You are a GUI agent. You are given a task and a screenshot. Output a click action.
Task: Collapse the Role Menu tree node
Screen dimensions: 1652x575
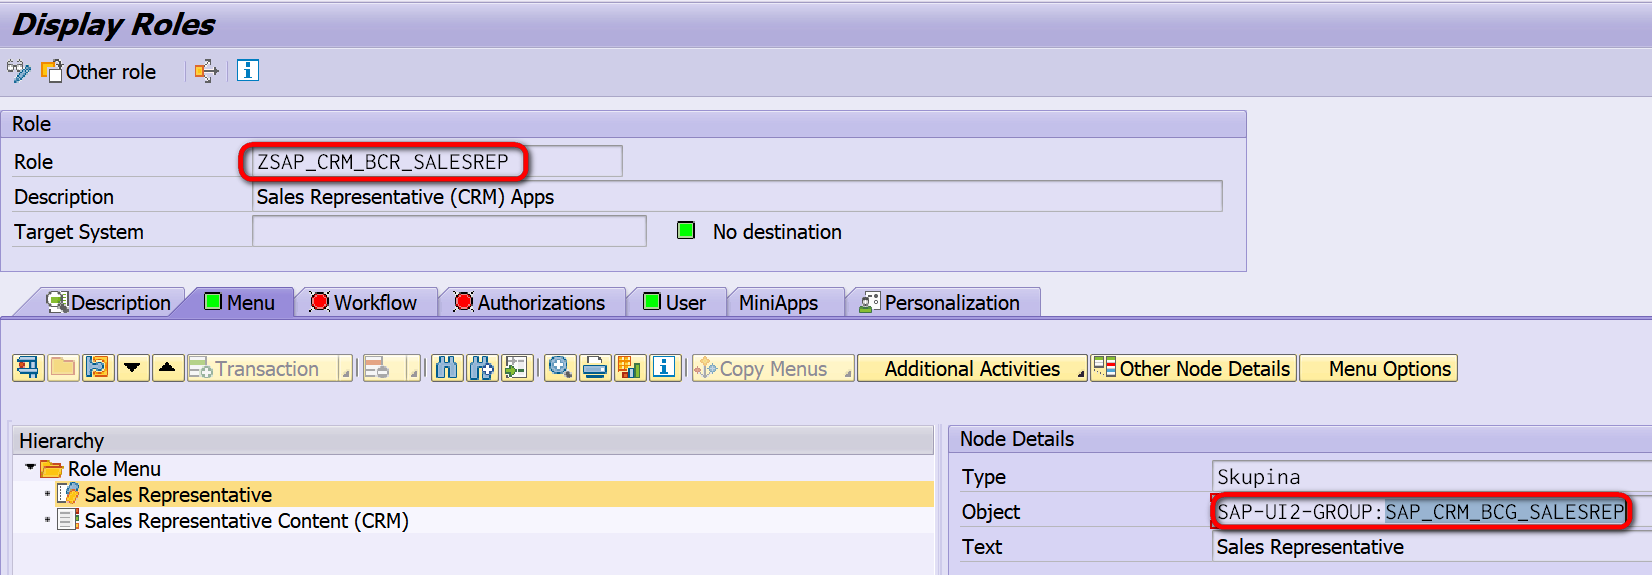click(30, 467)
